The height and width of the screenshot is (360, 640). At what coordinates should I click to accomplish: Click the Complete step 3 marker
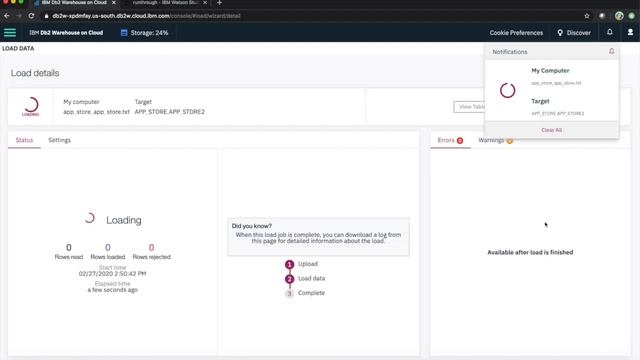point(289,293)
